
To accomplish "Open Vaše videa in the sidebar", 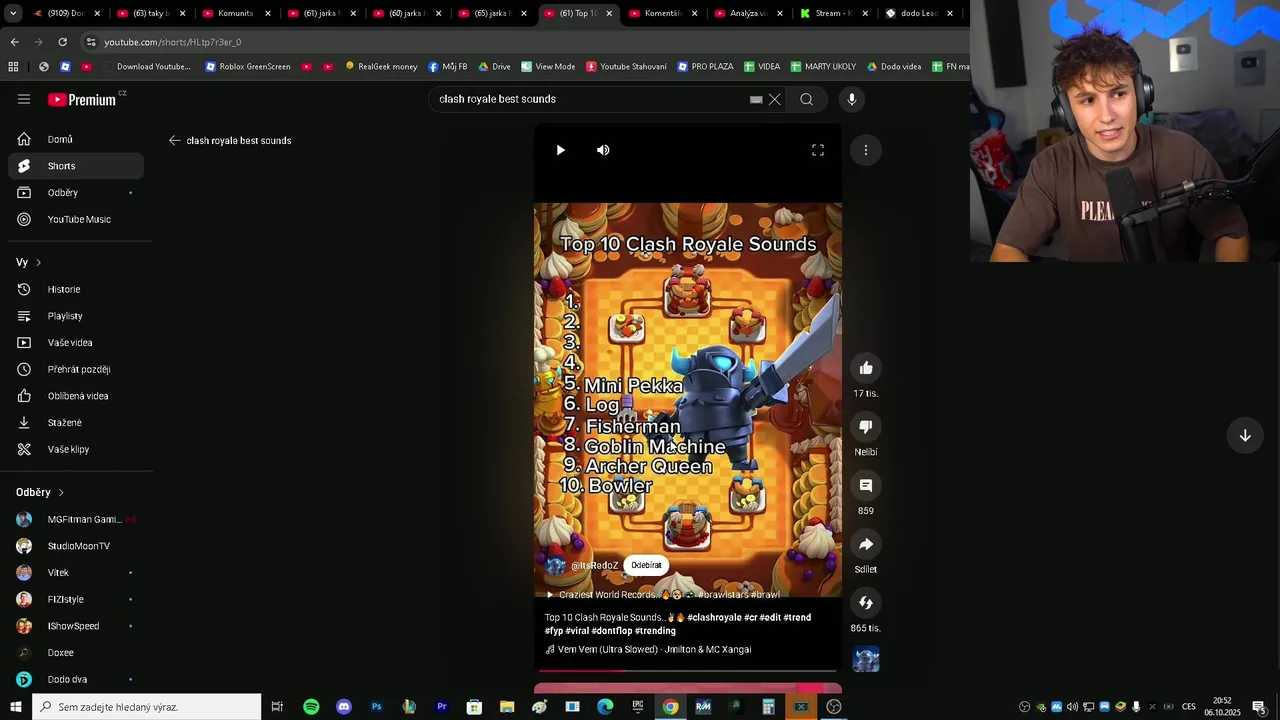I will [76, 342].
